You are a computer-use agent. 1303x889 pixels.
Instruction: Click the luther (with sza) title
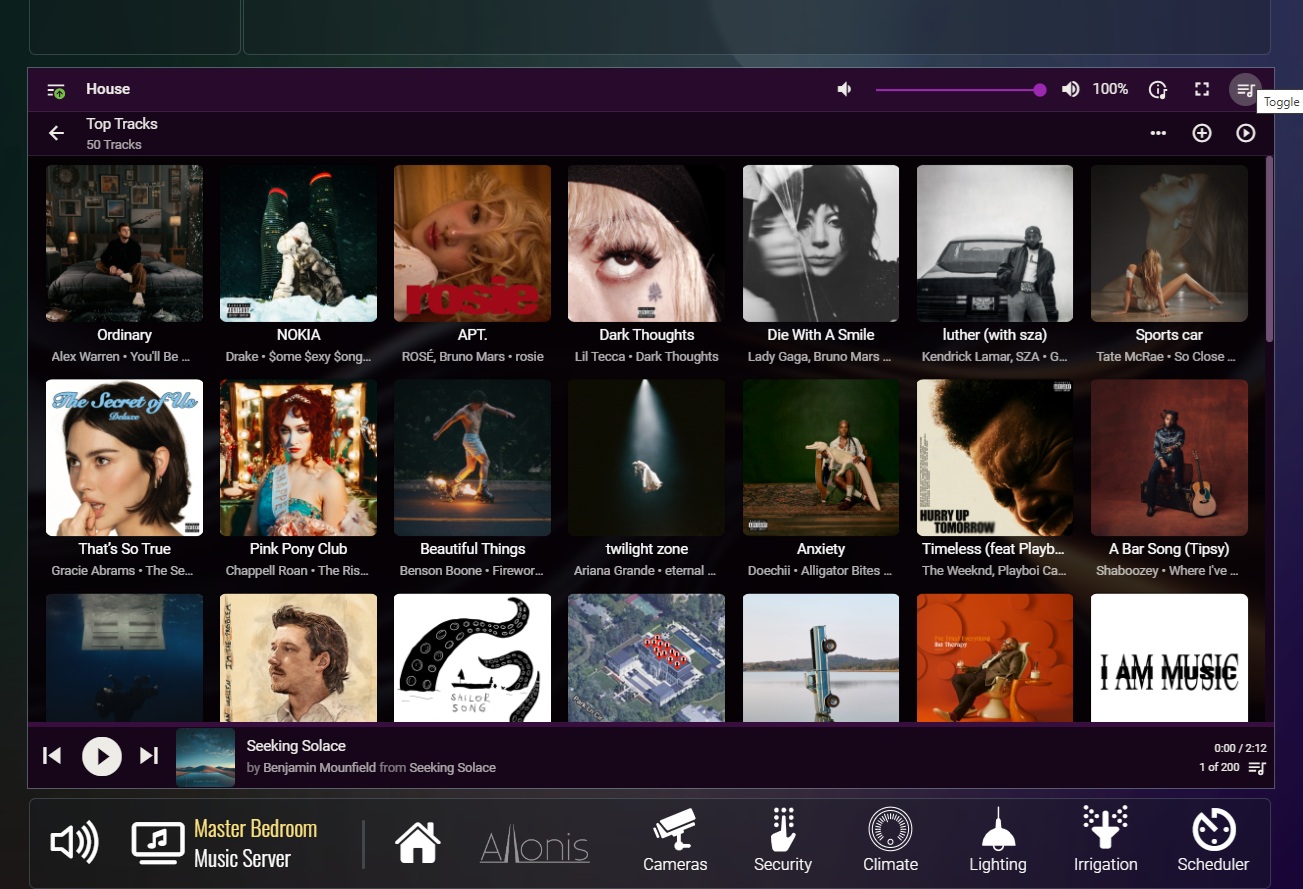click(x=995, y=335)
